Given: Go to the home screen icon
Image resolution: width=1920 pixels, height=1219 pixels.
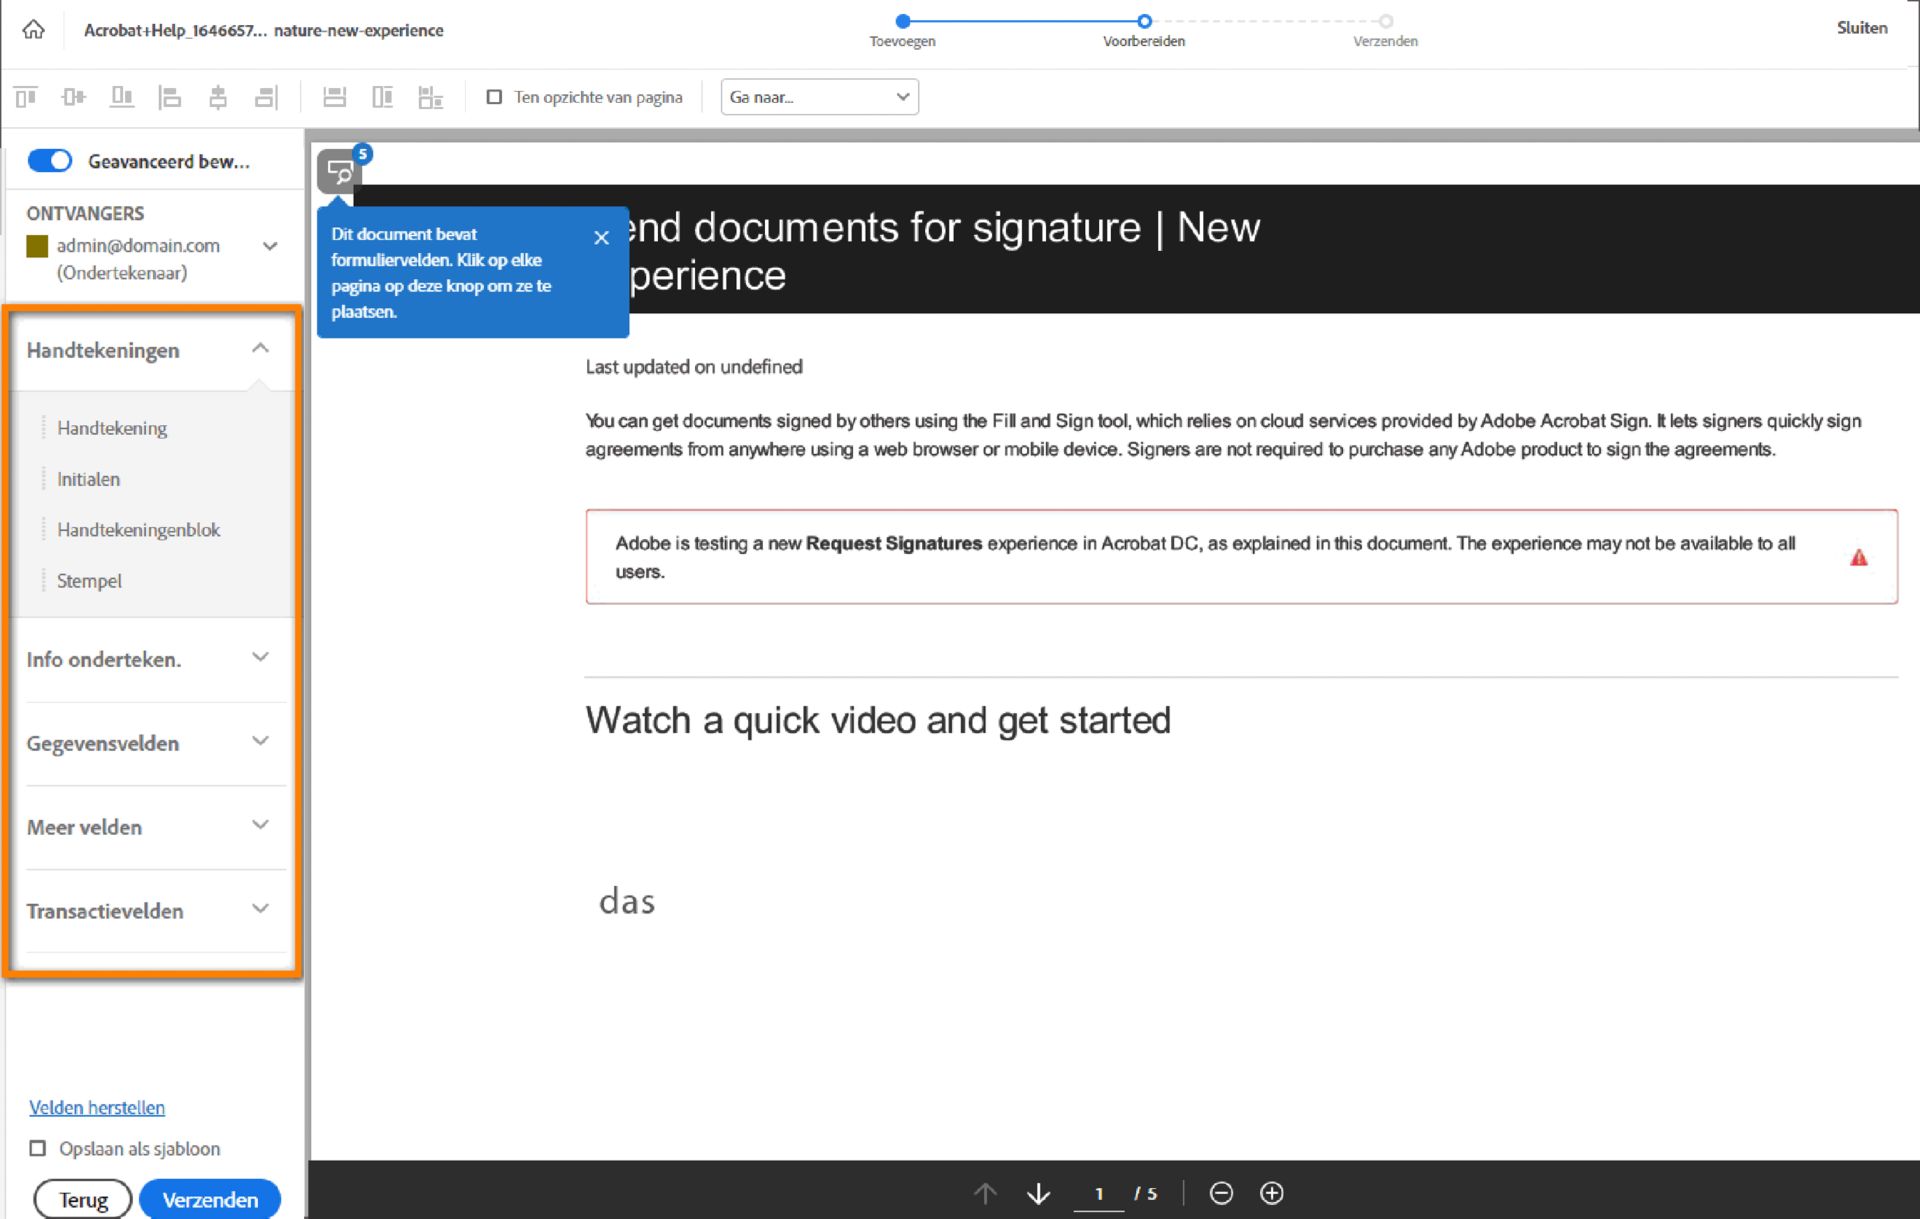Looking at the screenshot, I should point(33,29).
